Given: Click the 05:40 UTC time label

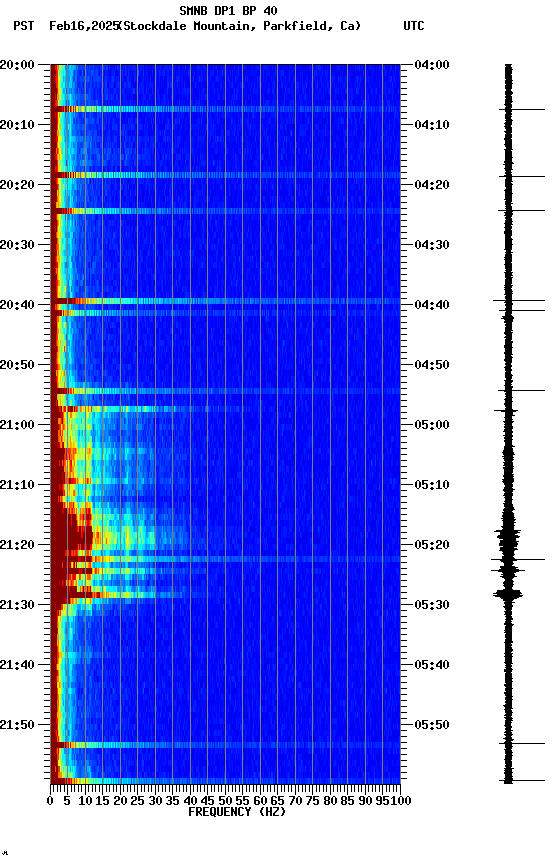Looking at the screenshot, I should 432,665.
